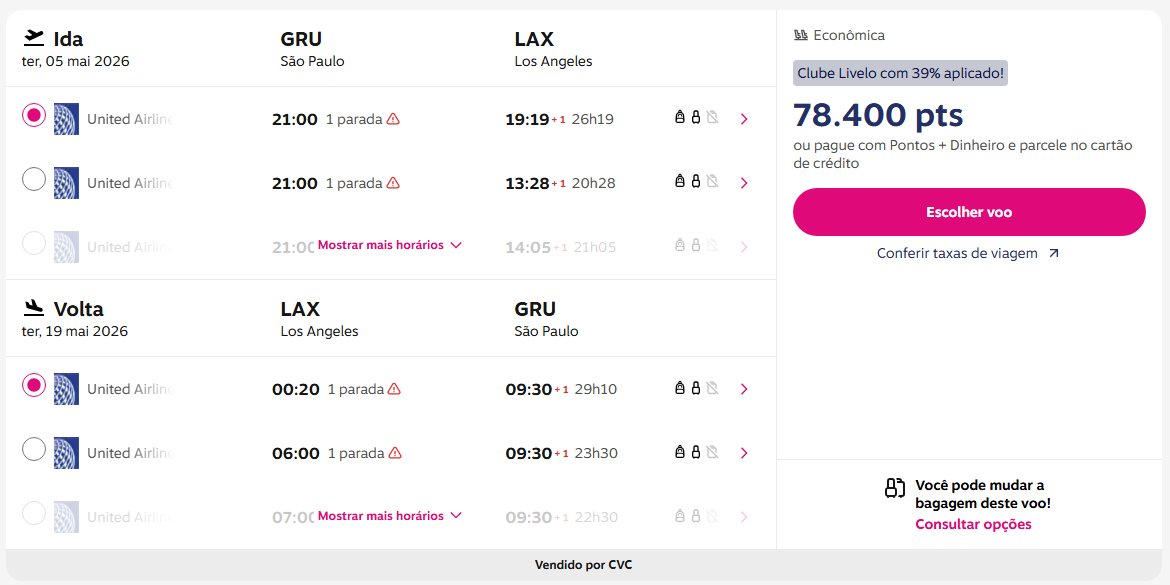The width and height of the screenshot is (1170, 585).
Task: Open details chevron for the 29h10 return flight
Action: pyautogui.click(x=743, y=389)
